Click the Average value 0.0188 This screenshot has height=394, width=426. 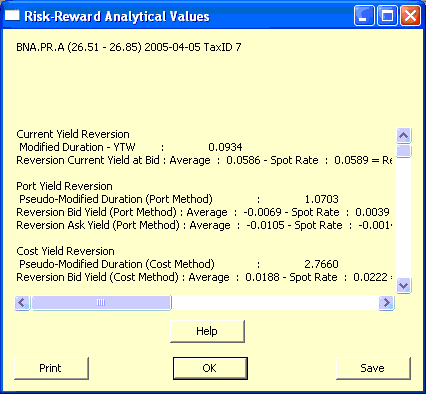pos(262,277)
